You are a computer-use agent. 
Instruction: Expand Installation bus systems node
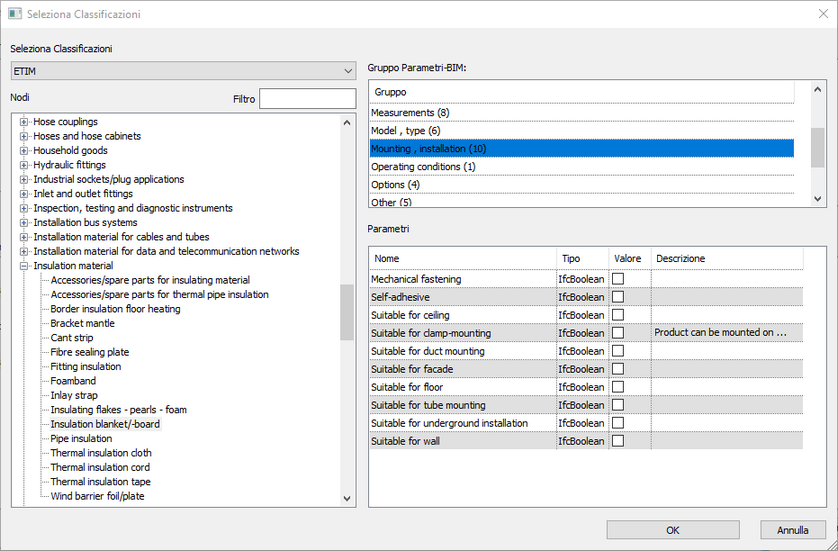pos(24,223)
